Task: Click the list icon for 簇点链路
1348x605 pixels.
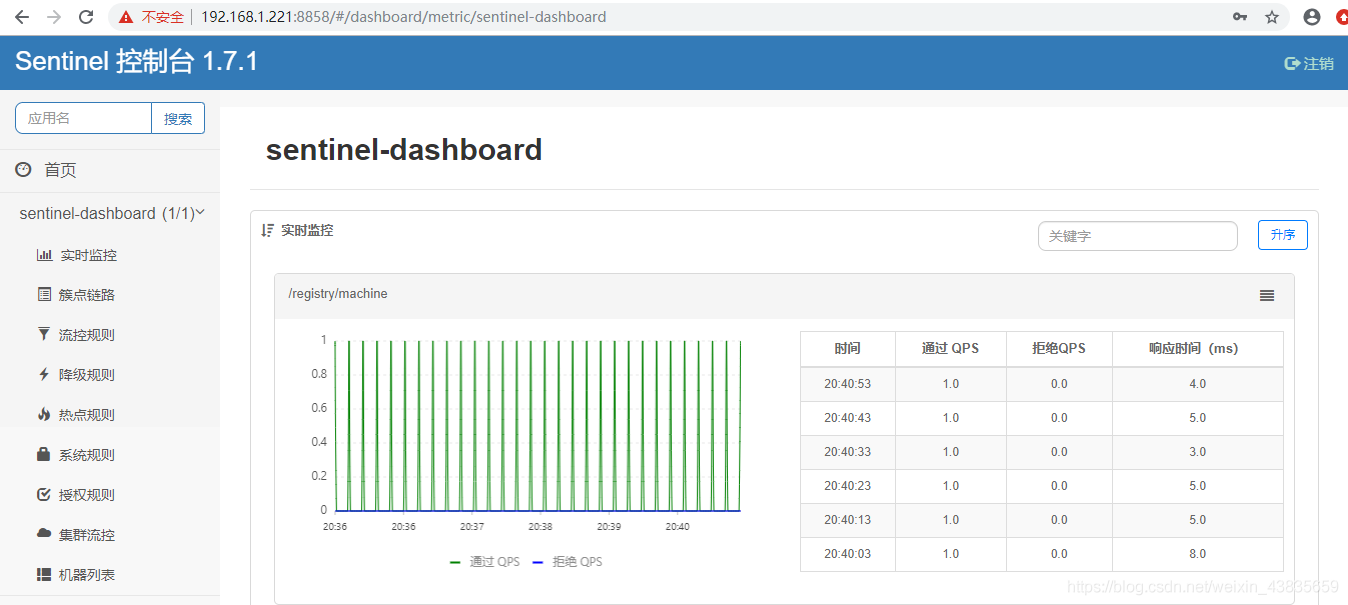Action: point(44,295)
